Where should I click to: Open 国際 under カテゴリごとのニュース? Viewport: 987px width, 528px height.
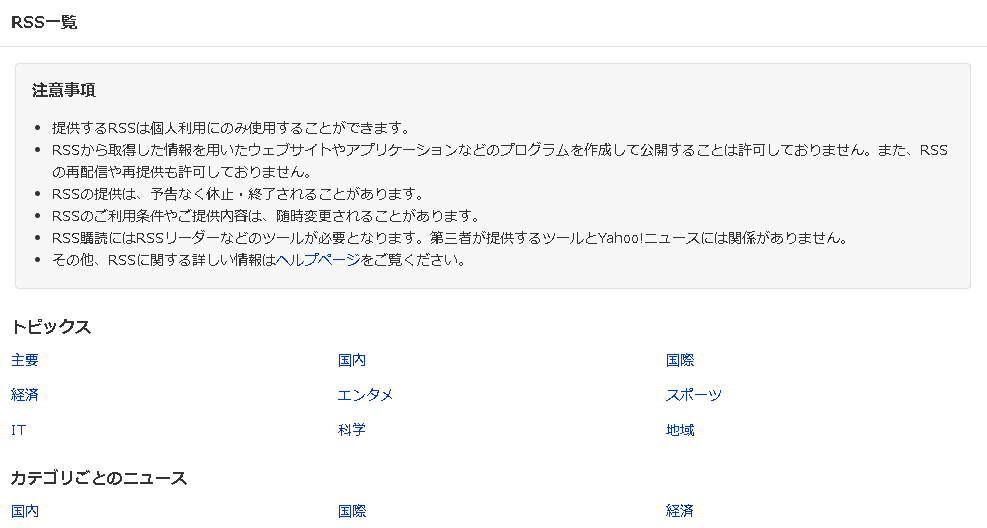tap(352, 511)
